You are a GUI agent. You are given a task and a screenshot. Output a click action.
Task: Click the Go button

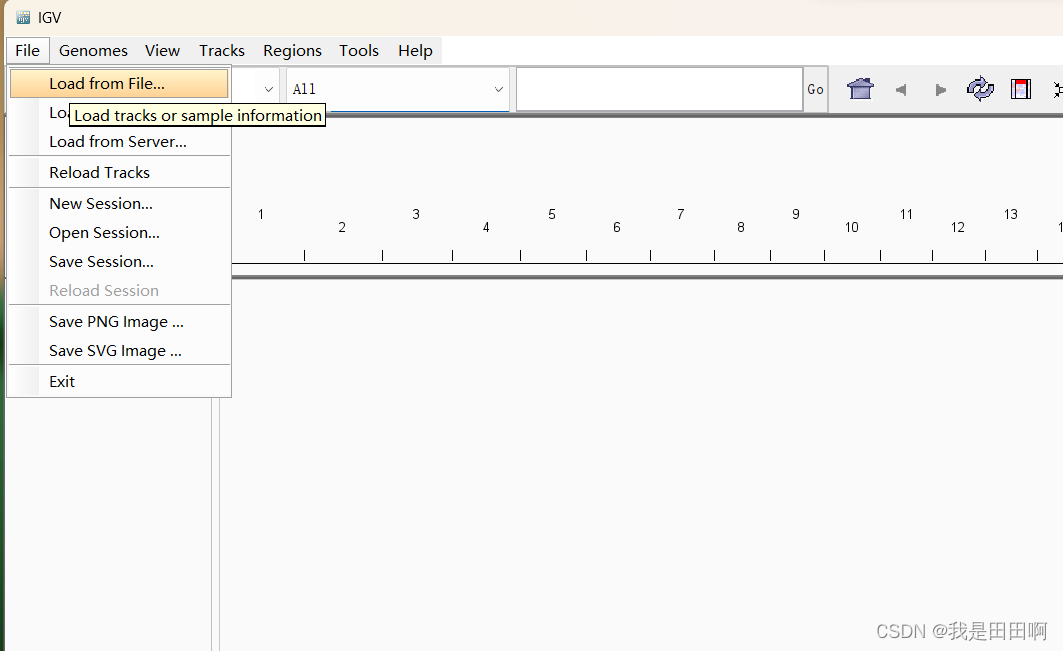coord(816,89)
